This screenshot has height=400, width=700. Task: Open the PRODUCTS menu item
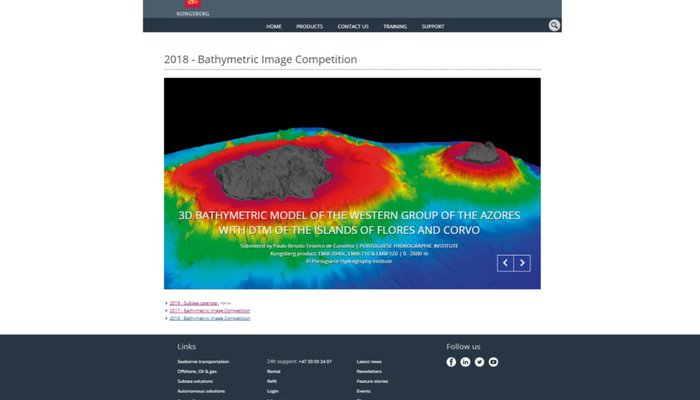tap(309, 26)
